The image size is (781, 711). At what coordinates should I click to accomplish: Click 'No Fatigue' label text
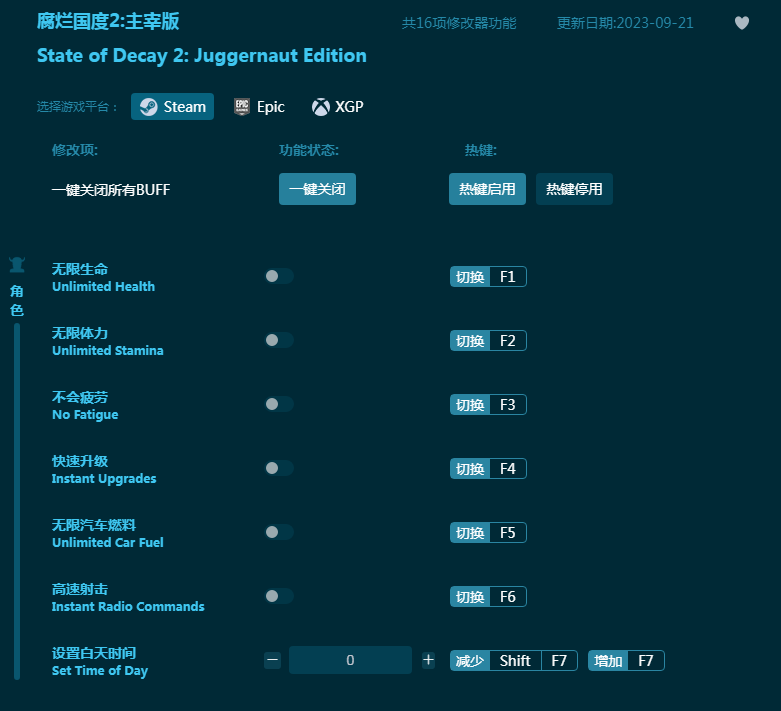pos(85,415)
